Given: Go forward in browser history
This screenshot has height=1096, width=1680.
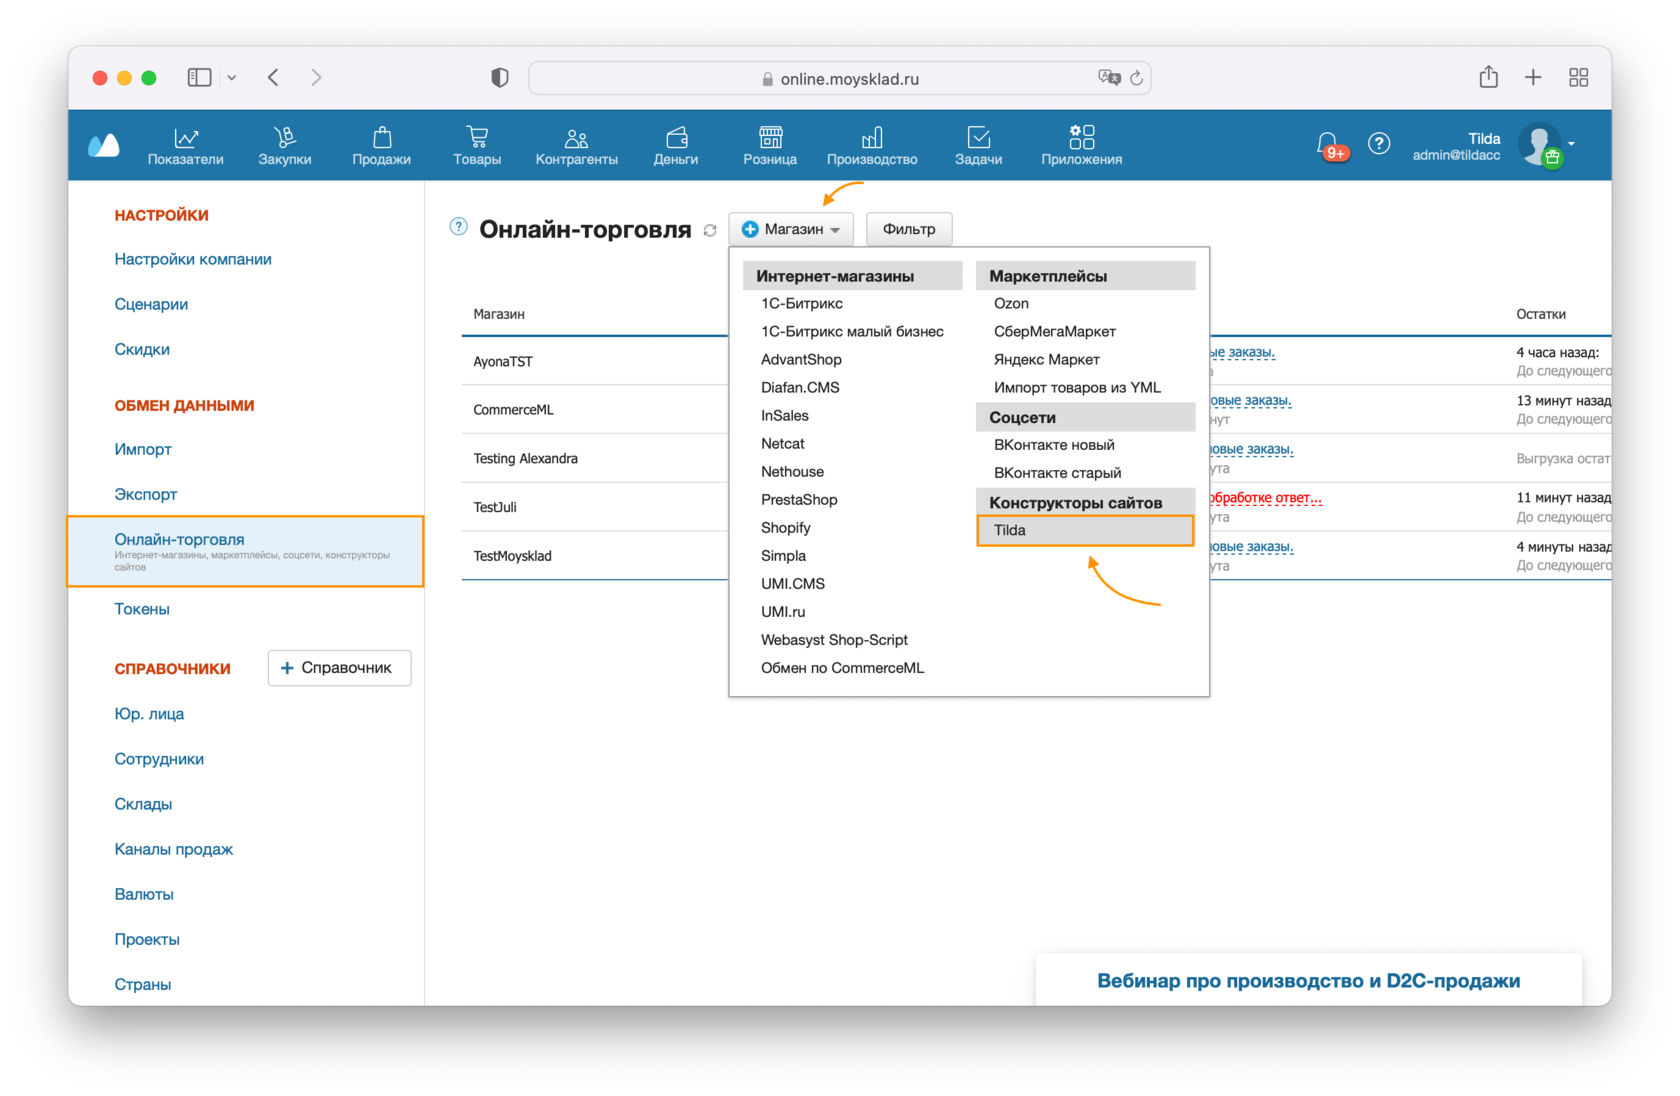Looking at the screenshot, I should pos(316,77).
